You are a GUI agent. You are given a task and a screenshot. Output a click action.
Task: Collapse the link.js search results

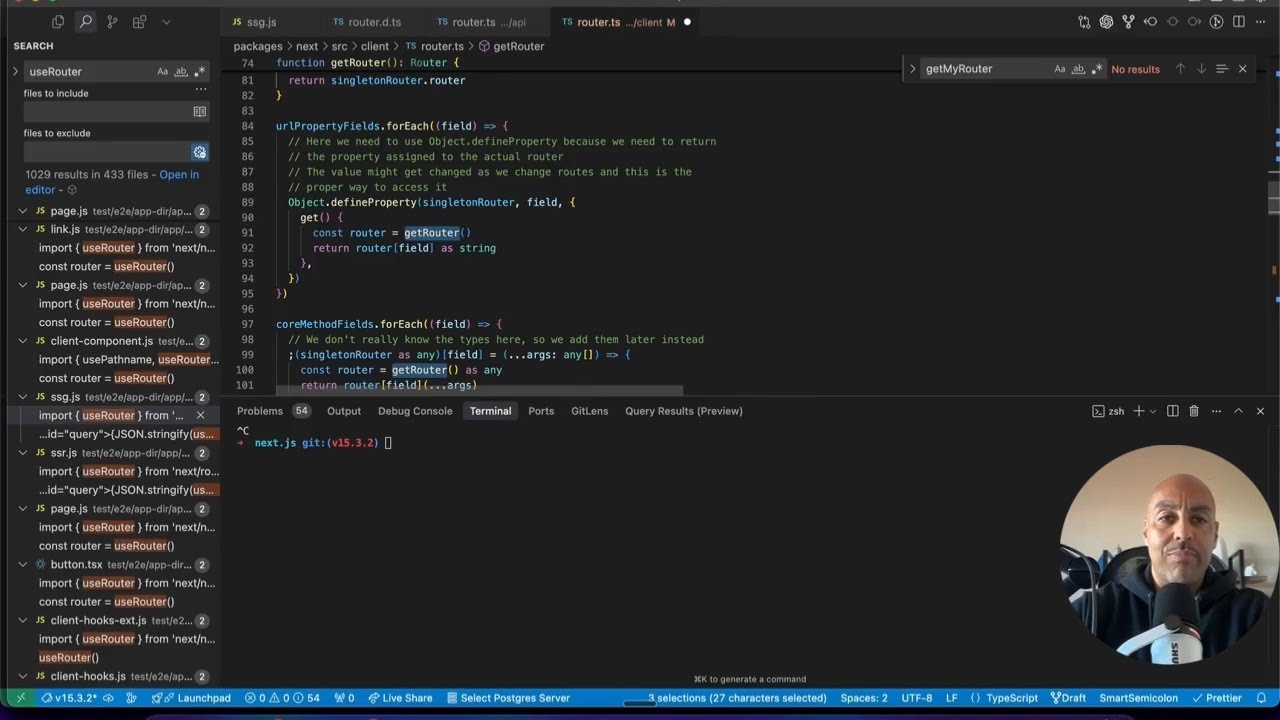pos(24,229)
